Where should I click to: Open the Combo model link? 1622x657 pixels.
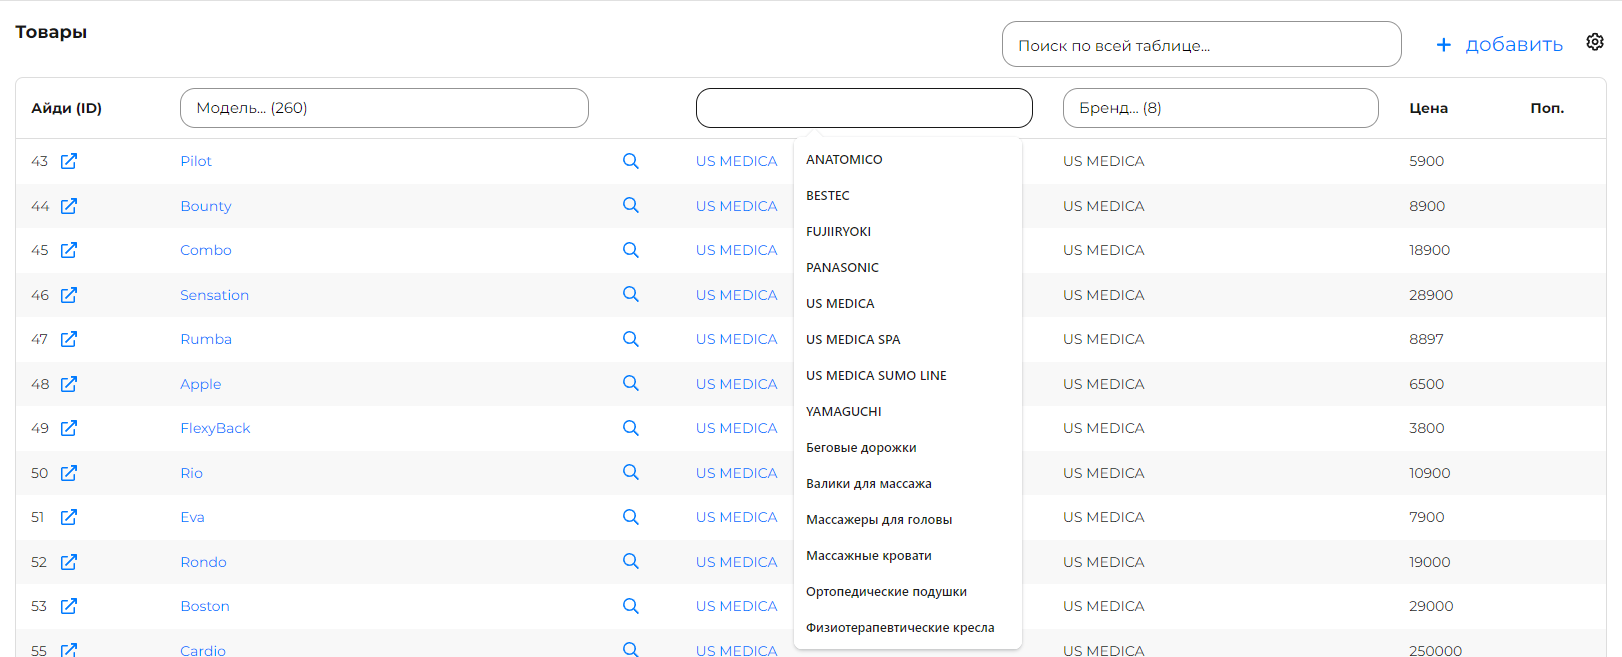pos(206,250)
